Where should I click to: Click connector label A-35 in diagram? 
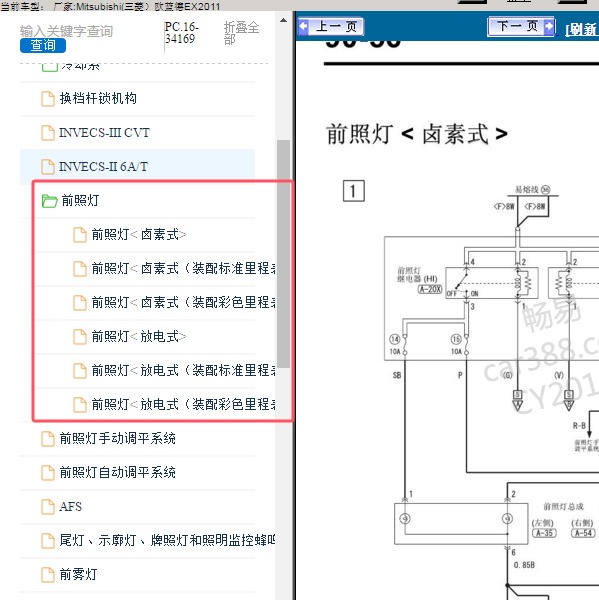point(544,533)
